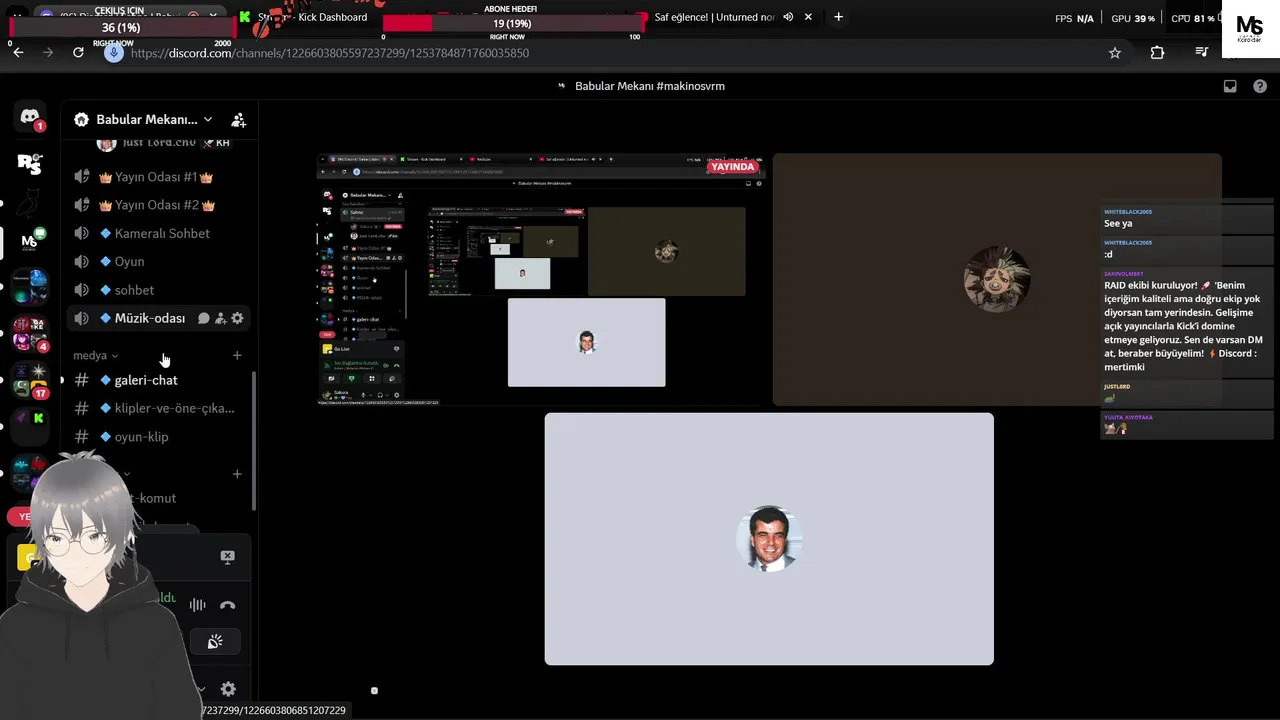The image size is (1280, 720).
Task: Disconnect from voice with hang-up icon
Action: tap(228, 605)
